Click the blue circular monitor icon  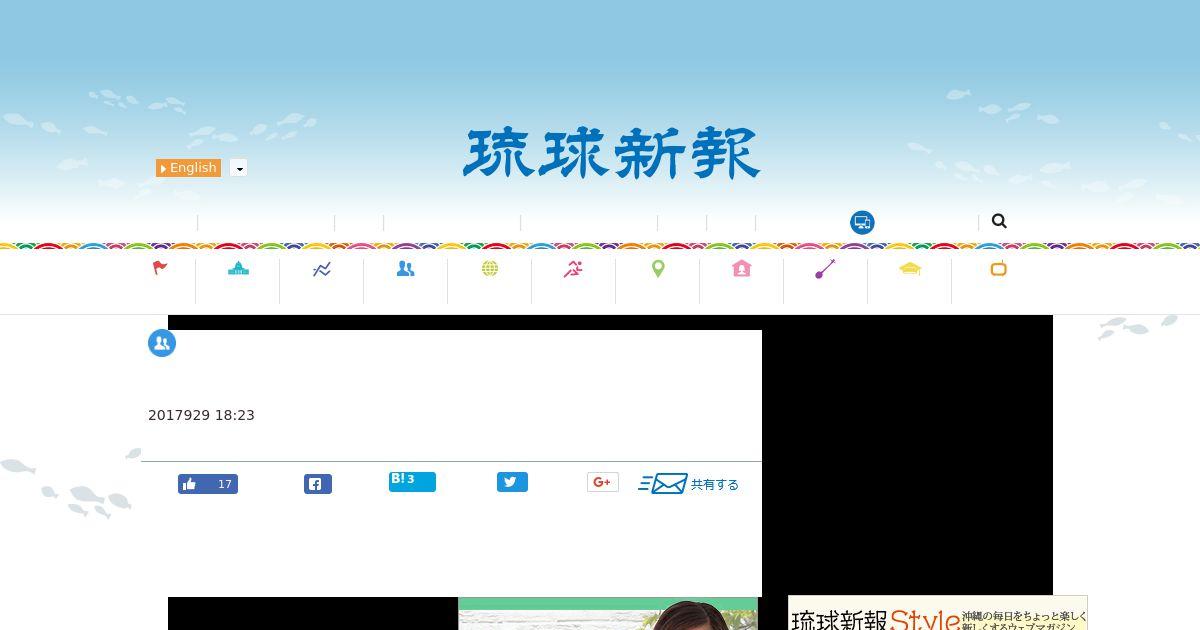click(862, 222)
